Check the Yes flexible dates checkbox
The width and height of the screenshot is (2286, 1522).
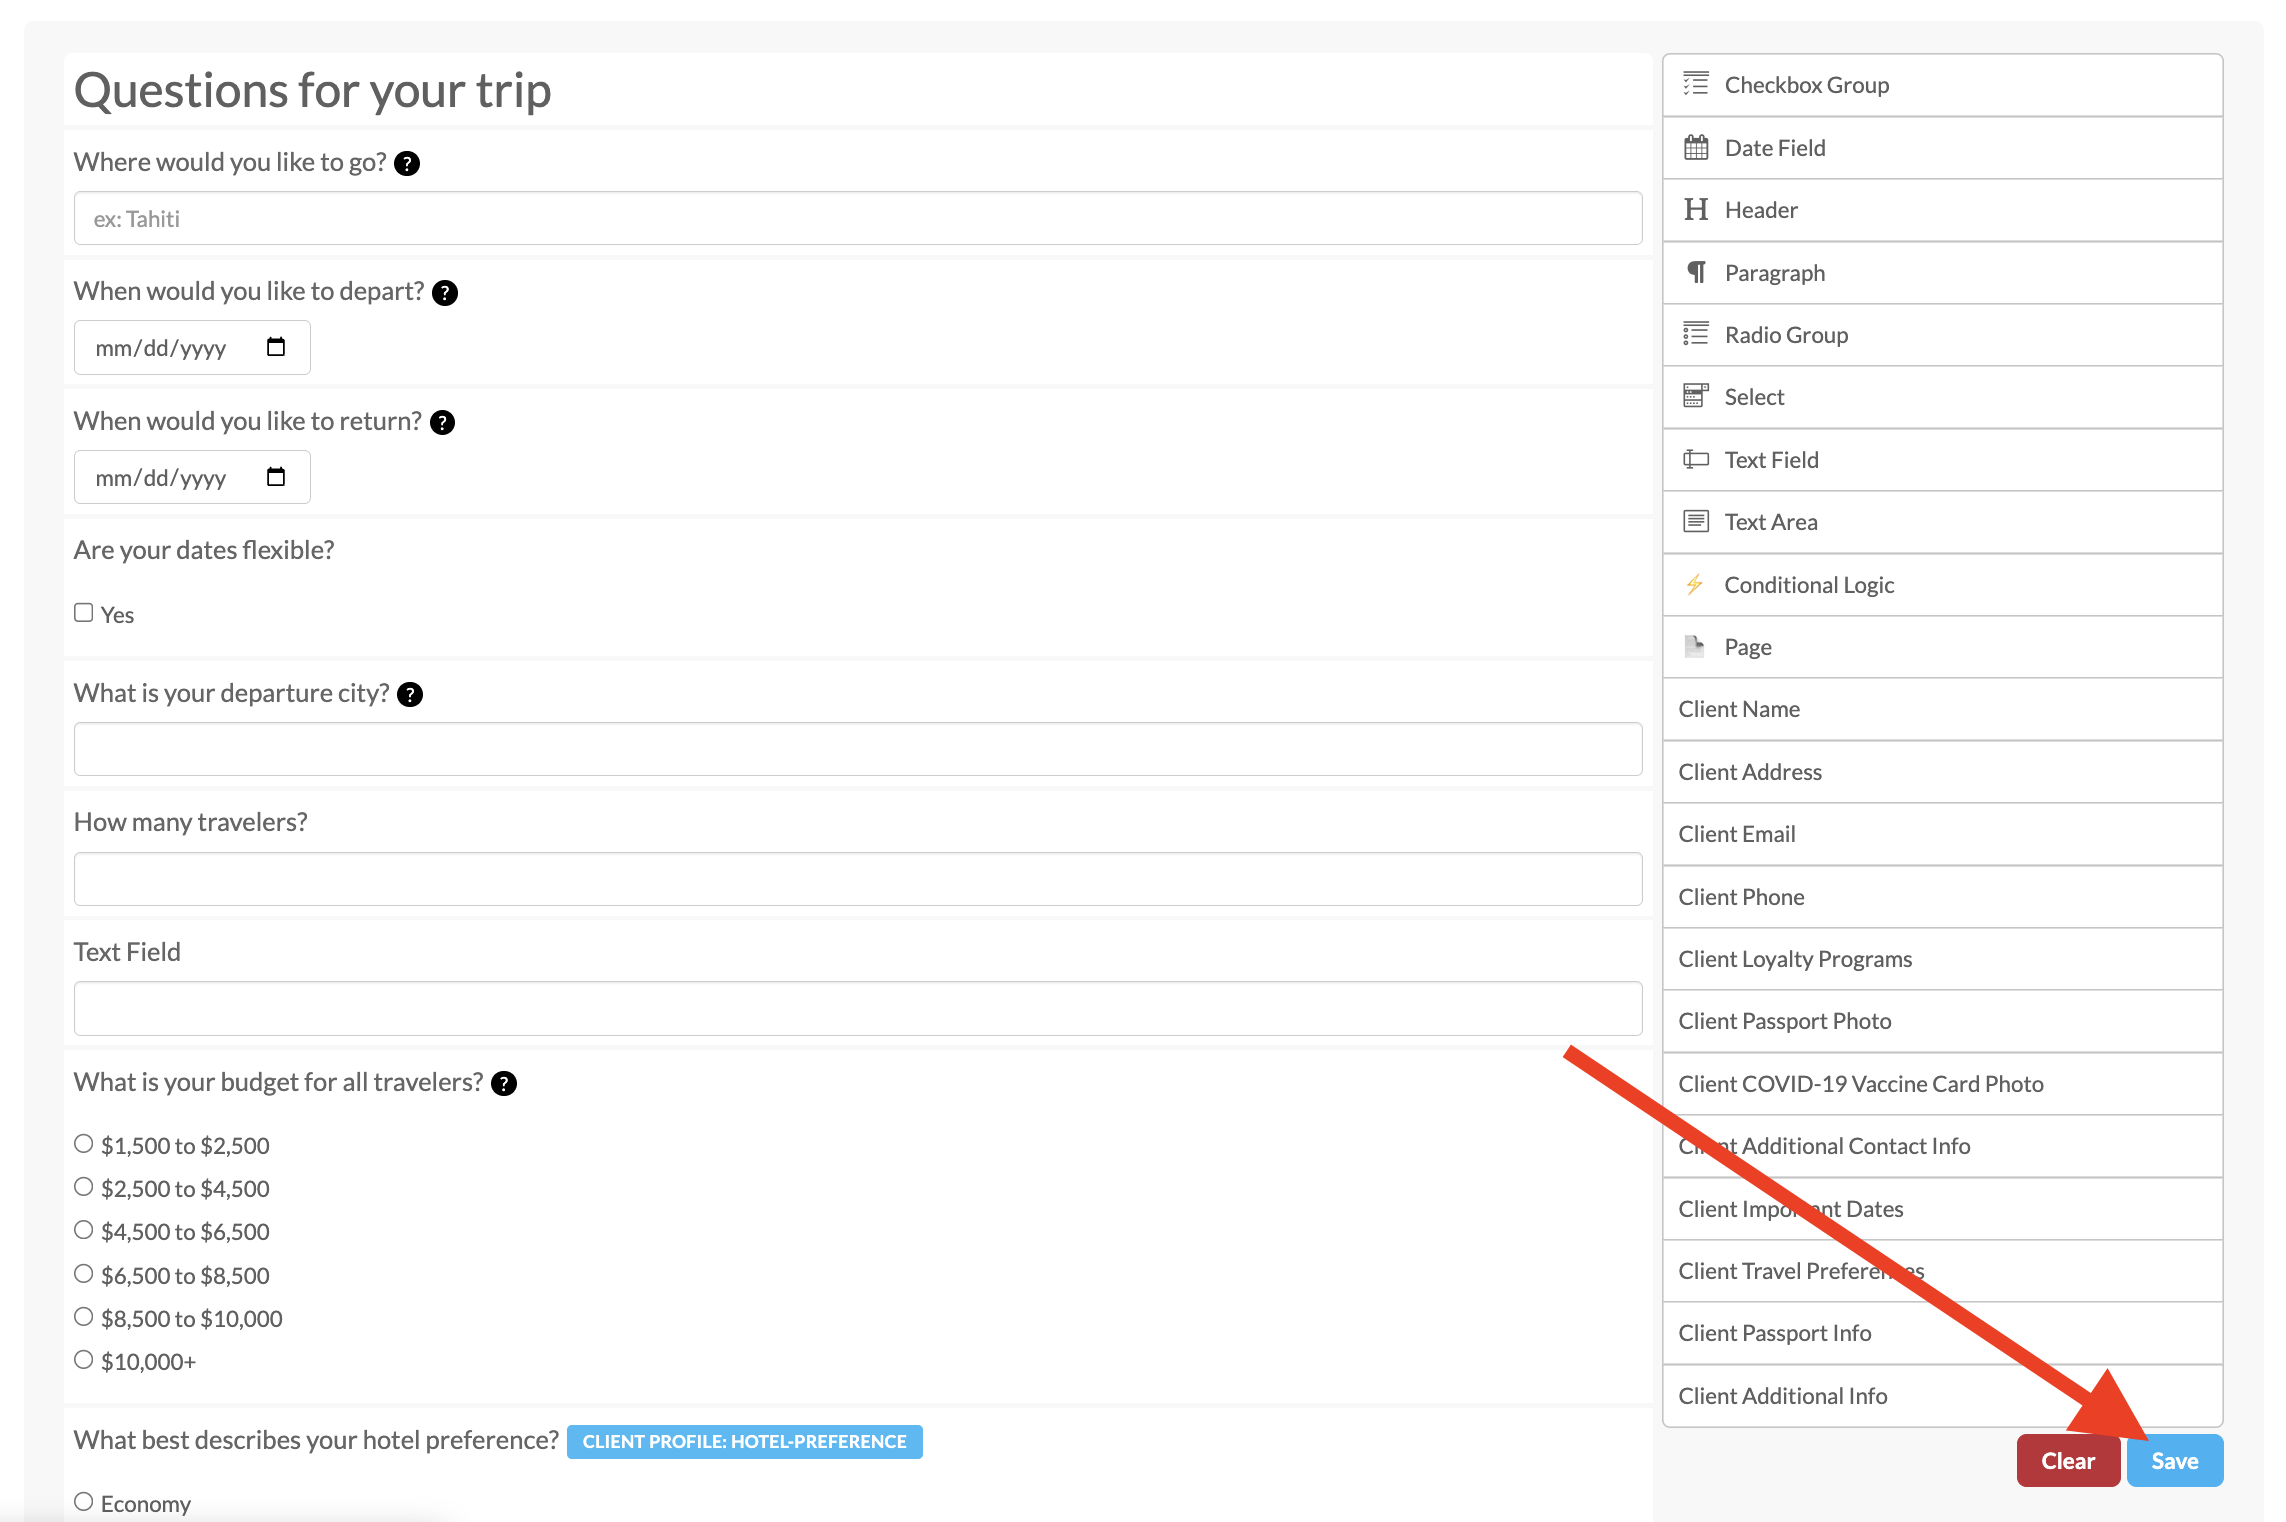84,613
